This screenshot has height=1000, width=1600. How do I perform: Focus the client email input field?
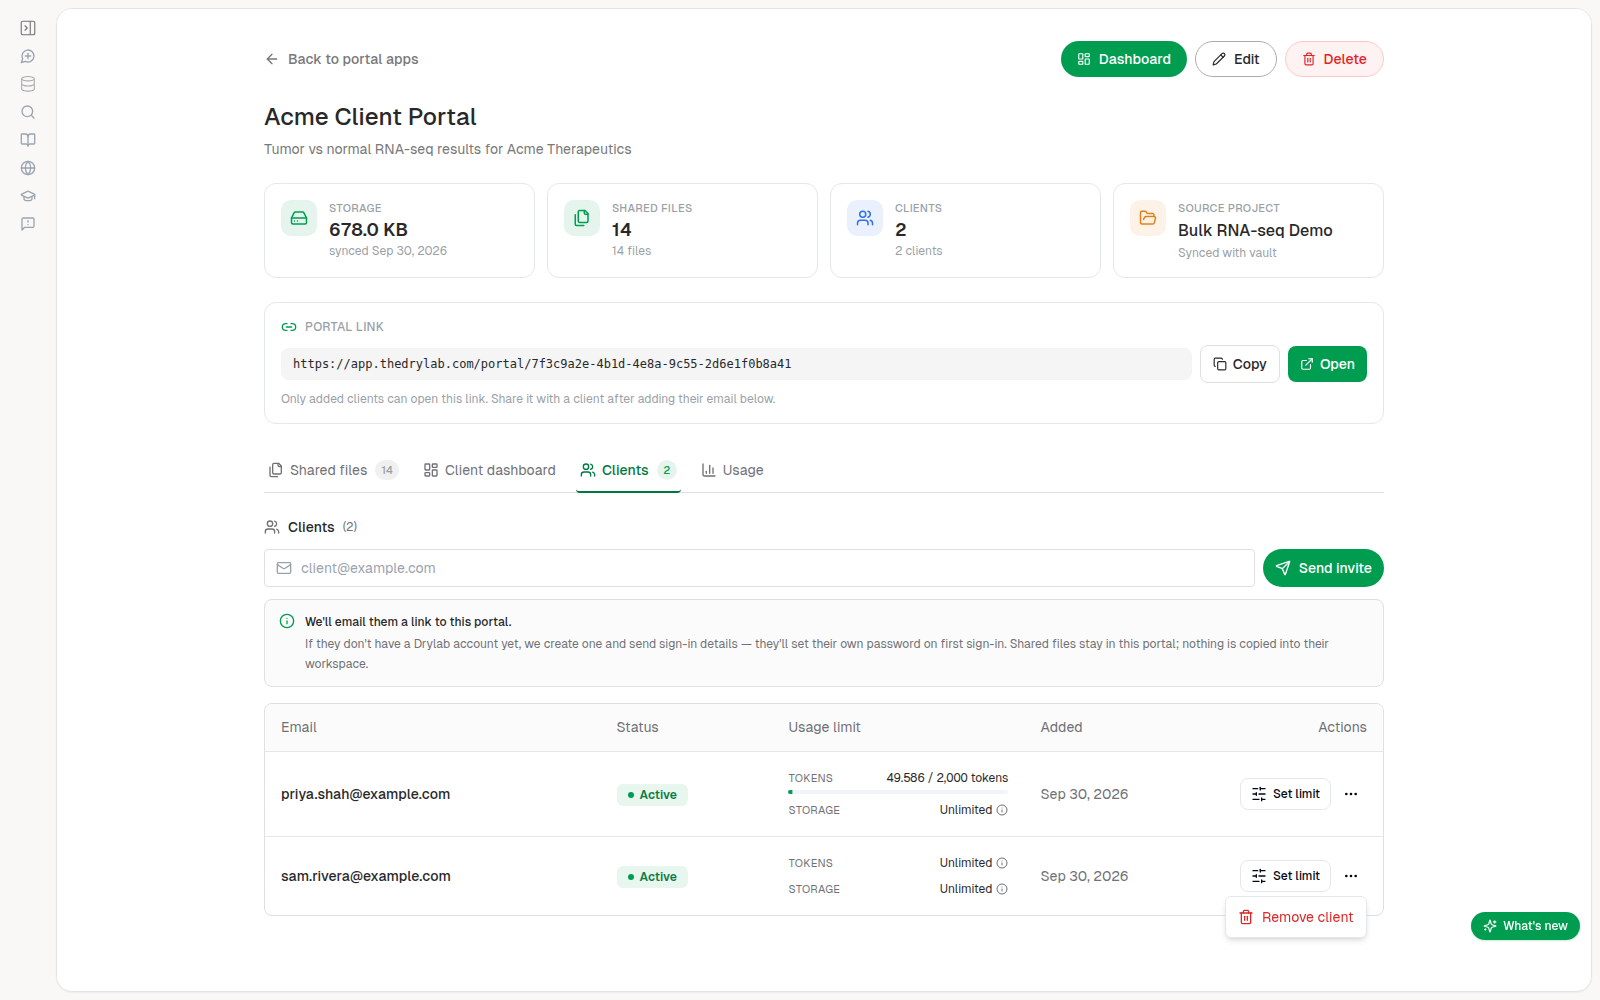tap(759, 568)
